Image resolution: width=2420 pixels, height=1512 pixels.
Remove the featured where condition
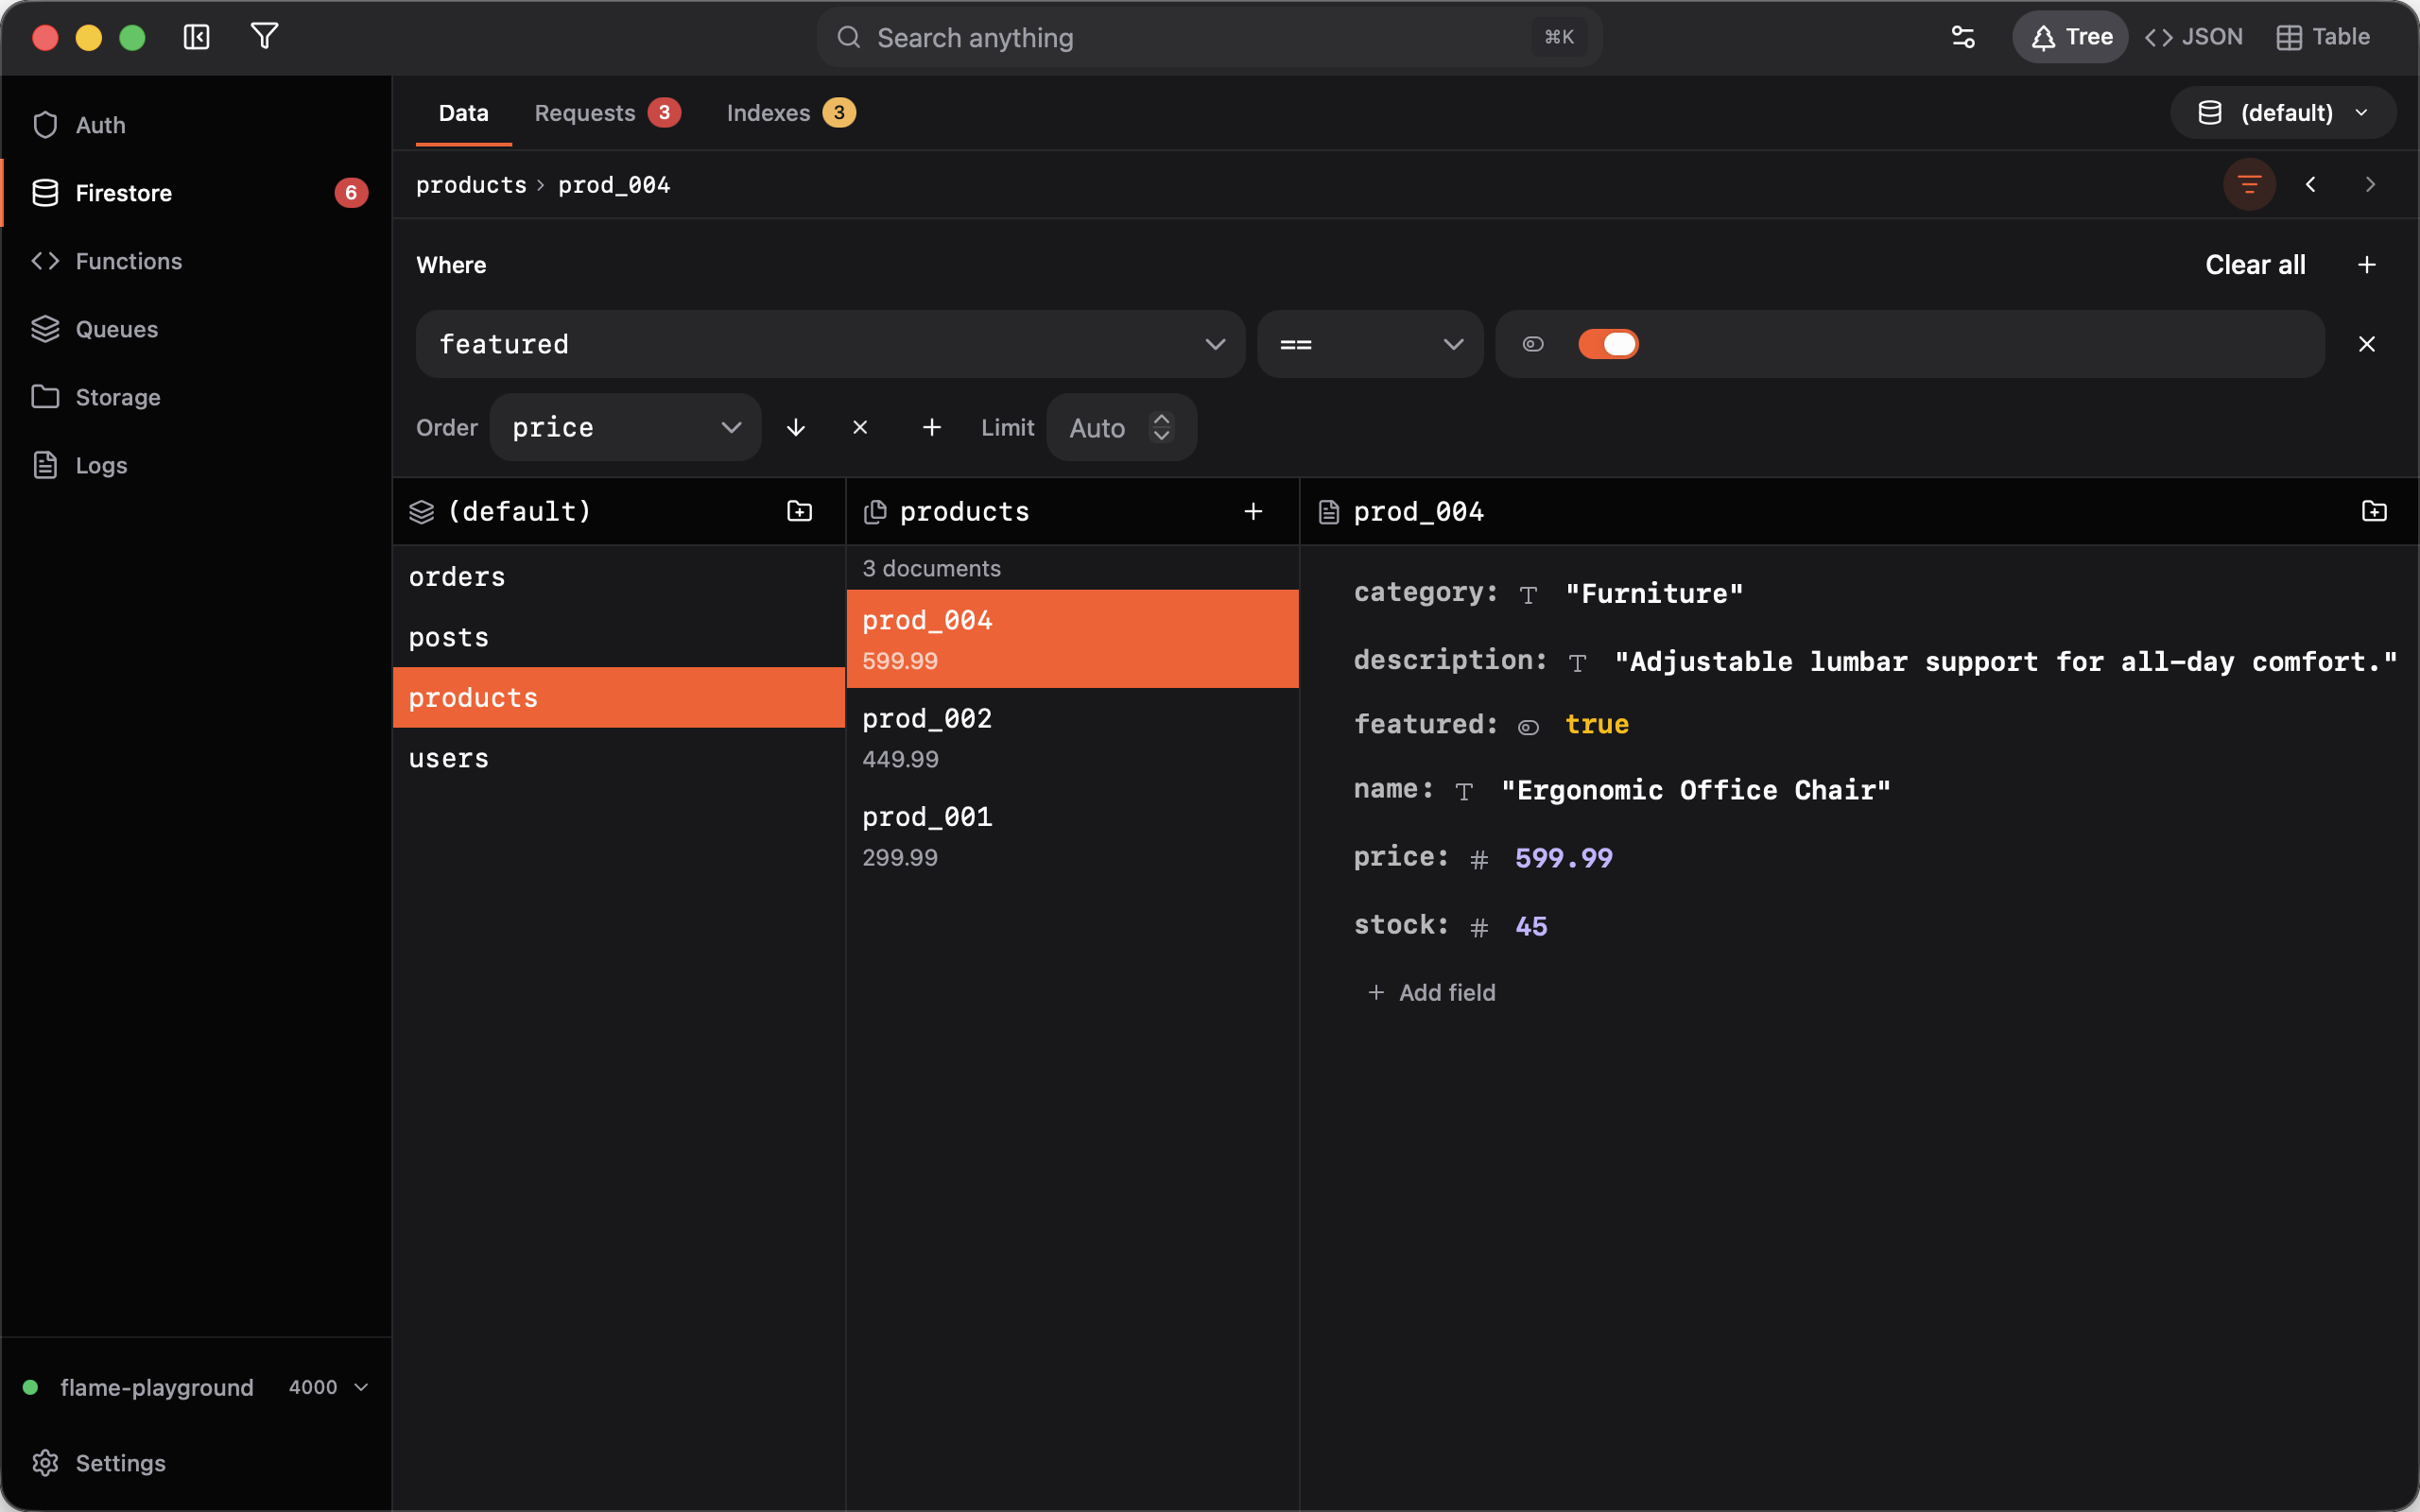[x=2366, y=344]
